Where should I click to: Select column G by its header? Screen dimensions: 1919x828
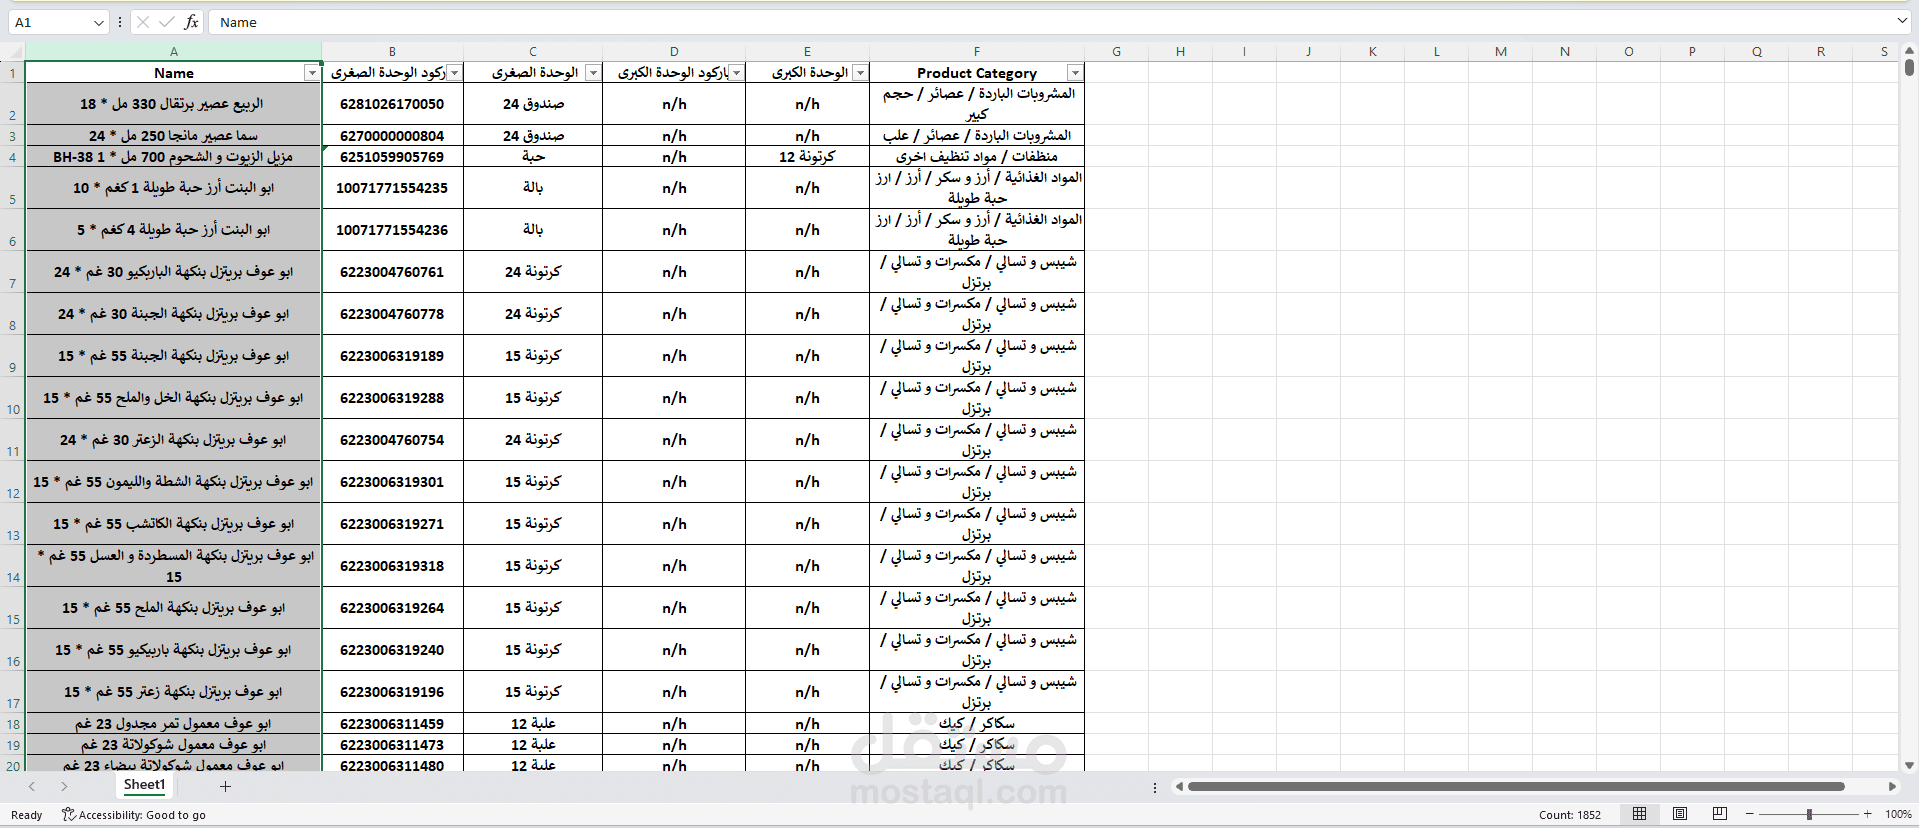pyautogui.click(x=1116, y=51)
